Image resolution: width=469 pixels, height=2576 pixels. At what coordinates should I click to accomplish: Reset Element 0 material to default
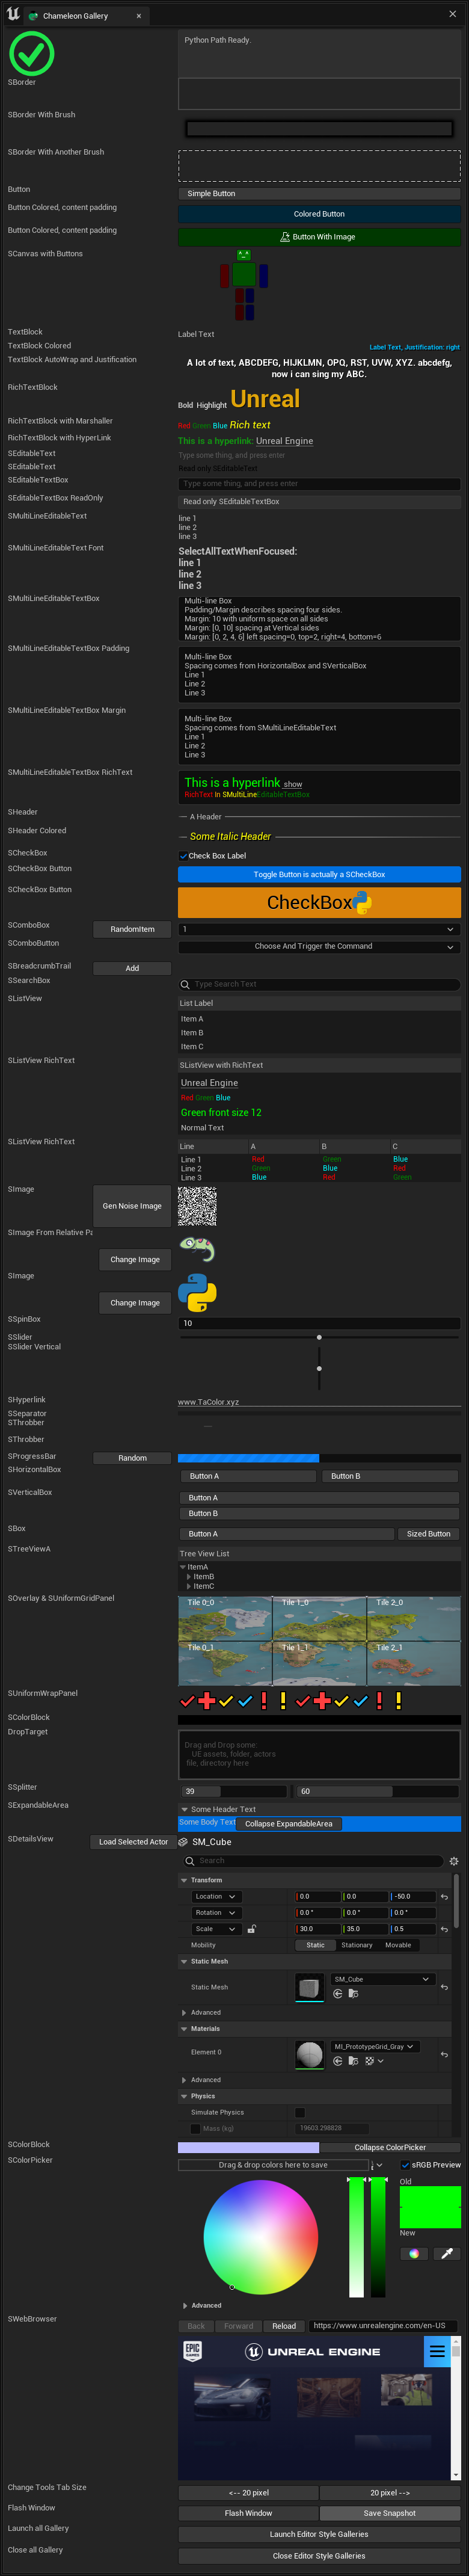(444, 2054)
